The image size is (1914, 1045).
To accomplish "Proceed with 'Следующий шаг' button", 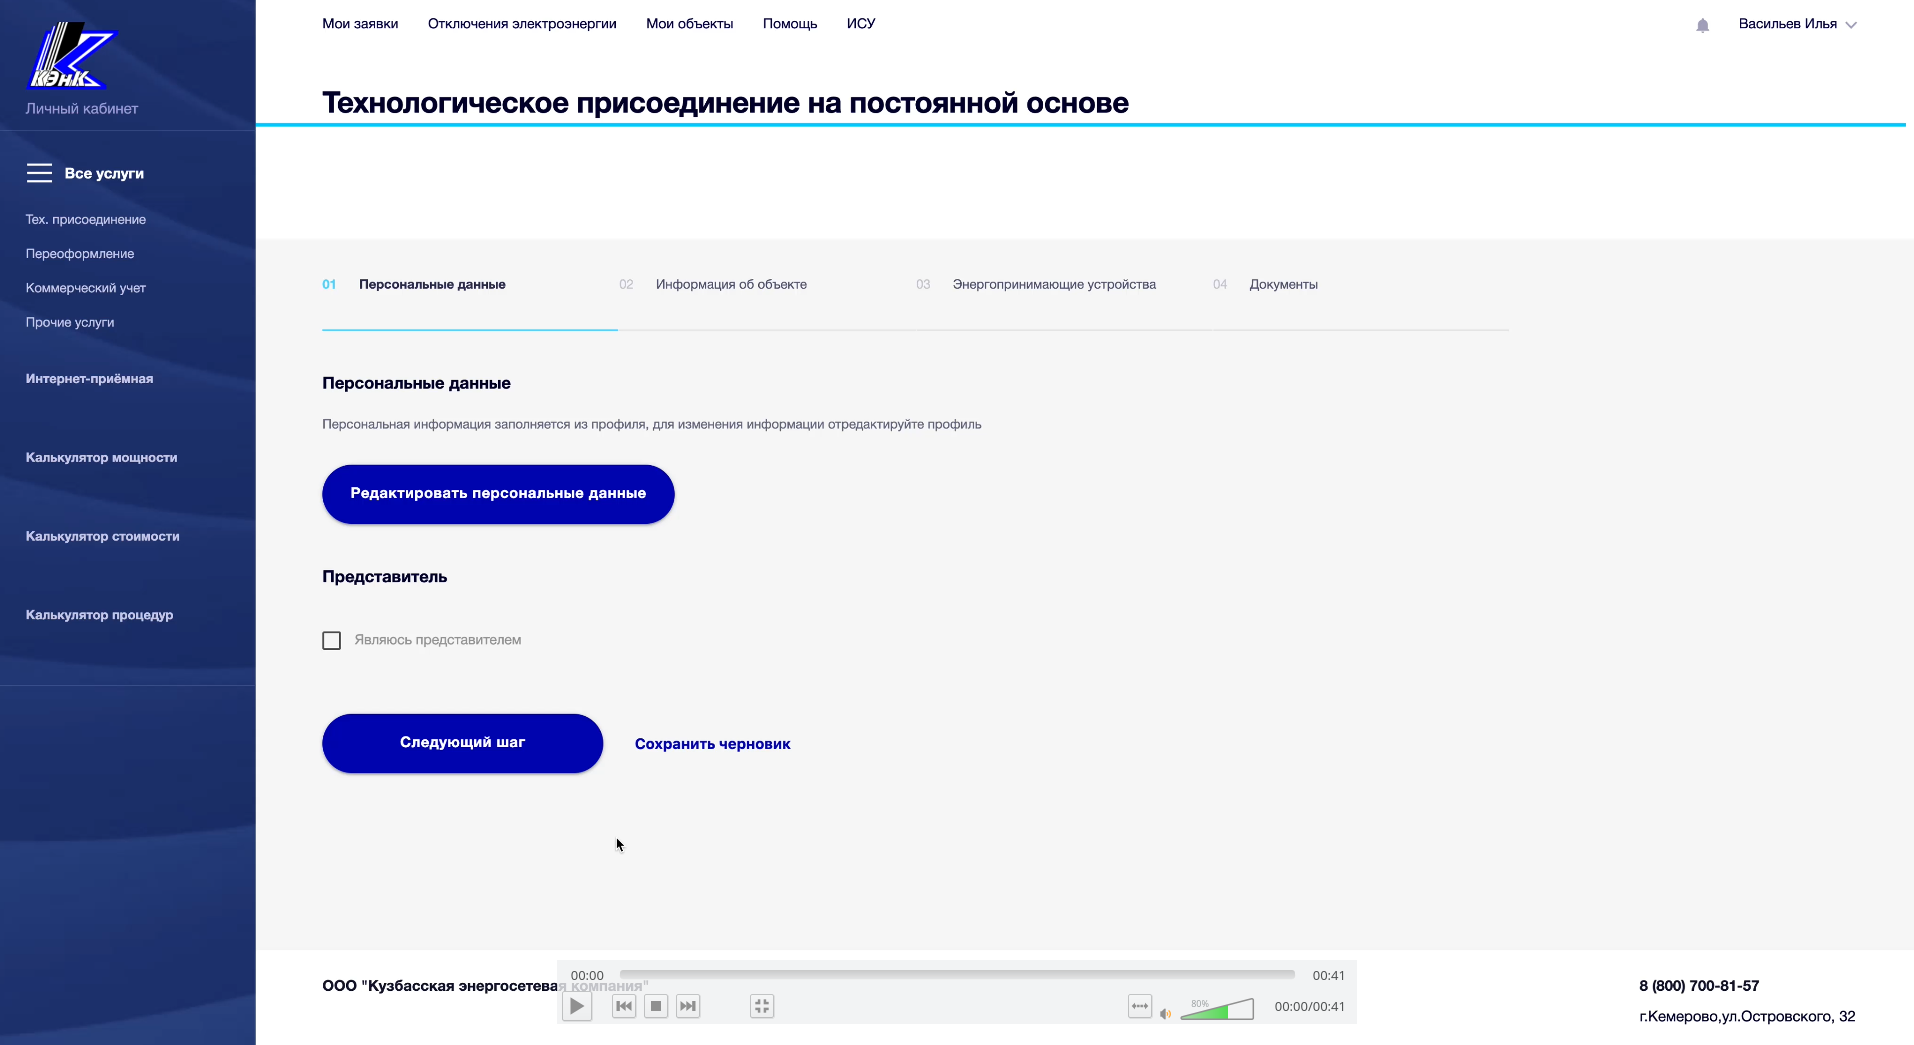I will [462, 743].
